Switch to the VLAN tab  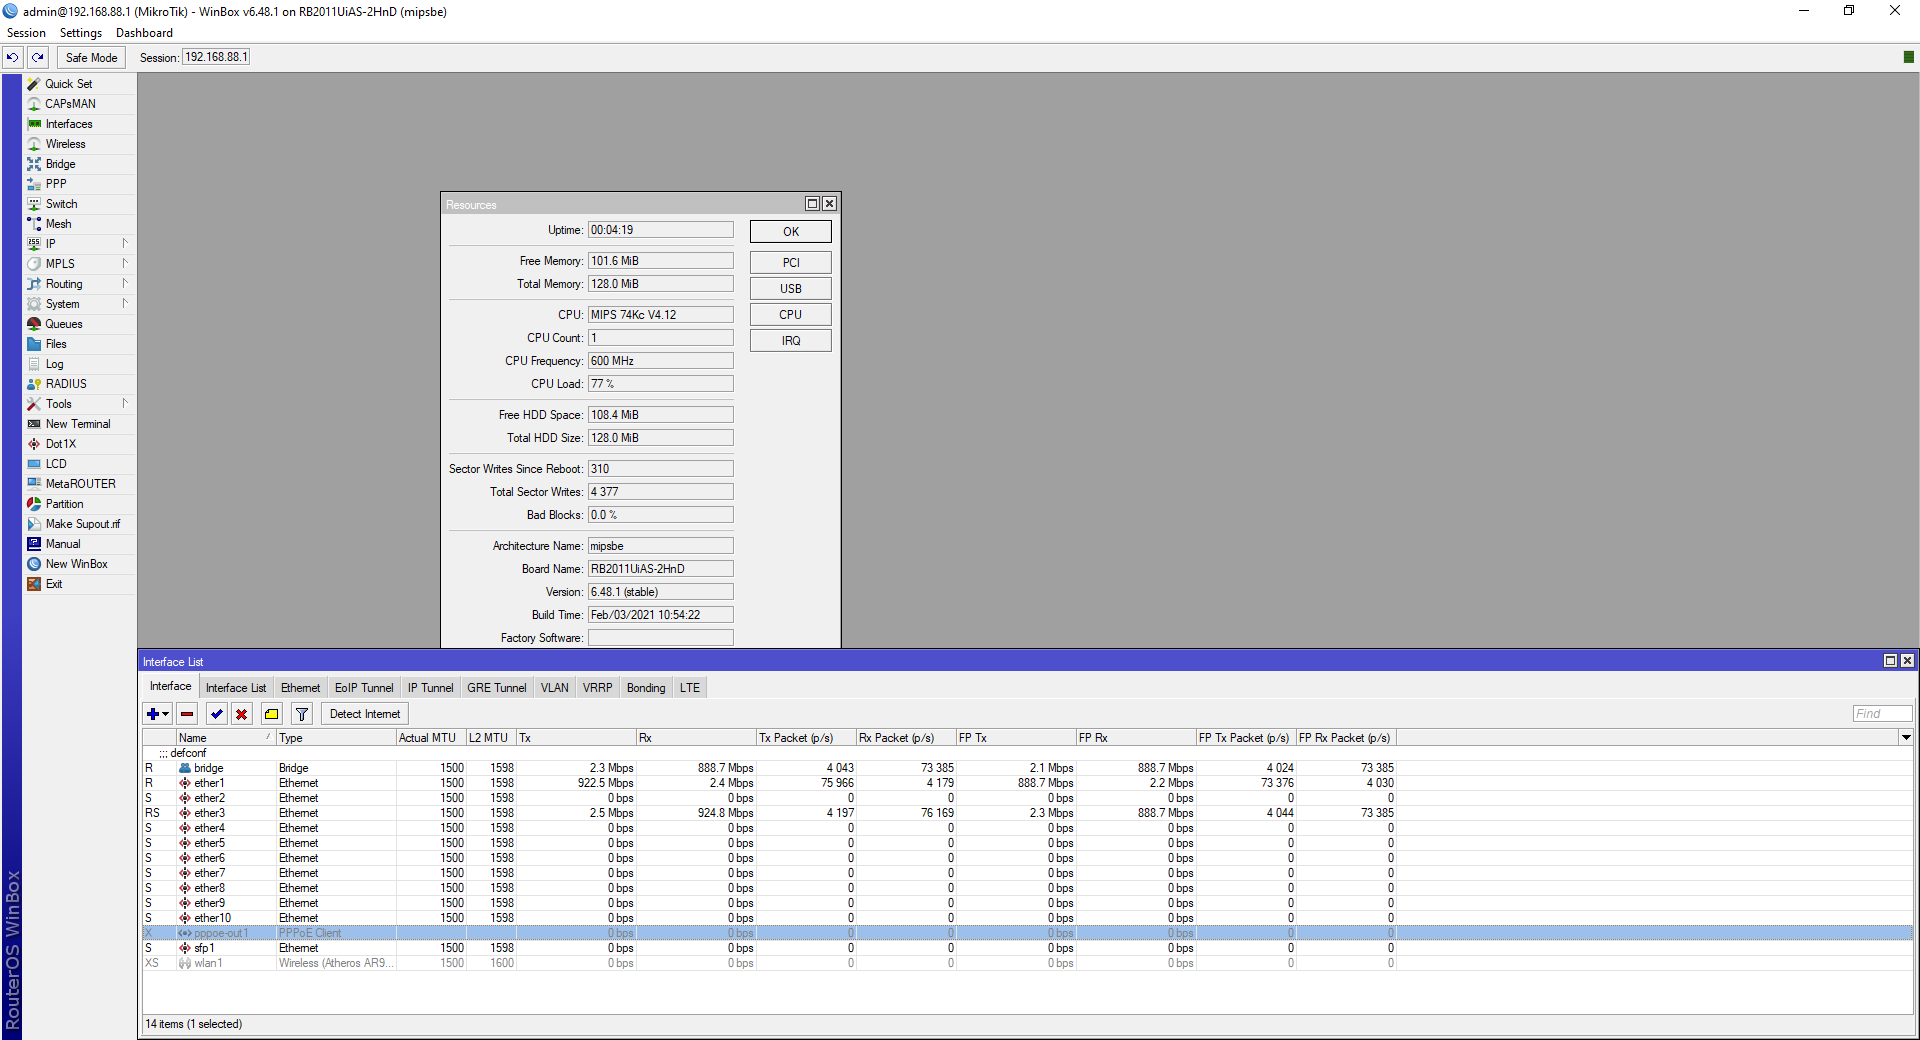[555, 688]
